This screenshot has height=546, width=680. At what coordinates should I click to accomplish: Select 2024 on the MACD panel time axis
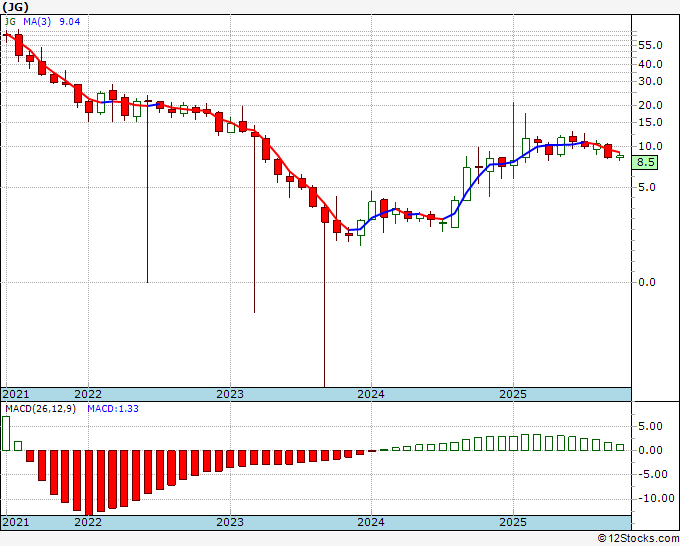(x=371, y=522)
